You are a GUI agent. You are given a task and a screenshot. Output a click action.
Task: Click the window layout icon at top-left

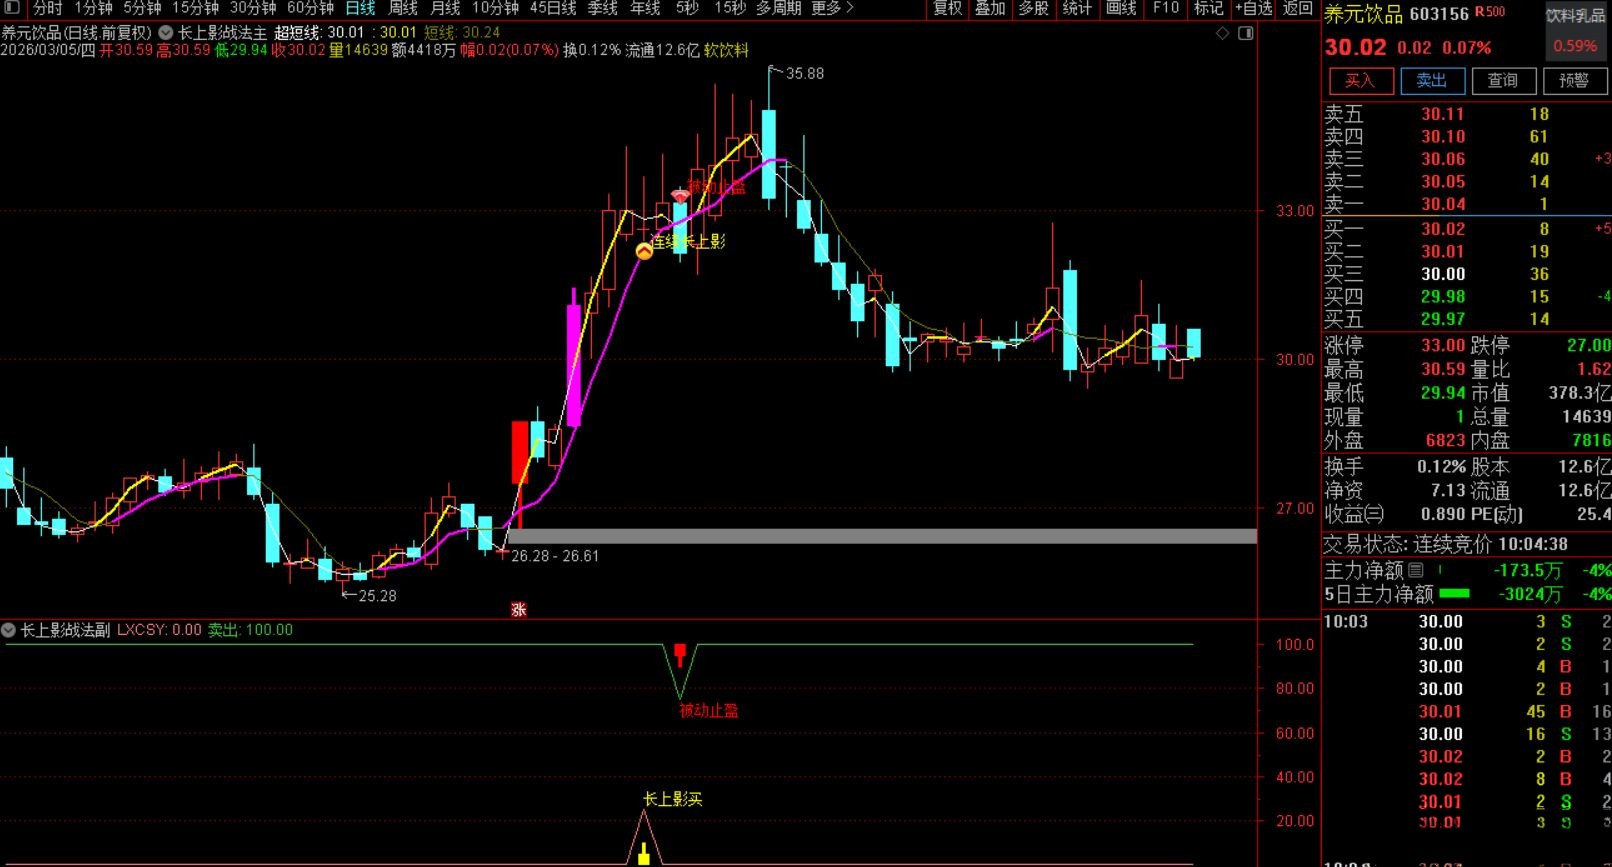pos(12,8)
